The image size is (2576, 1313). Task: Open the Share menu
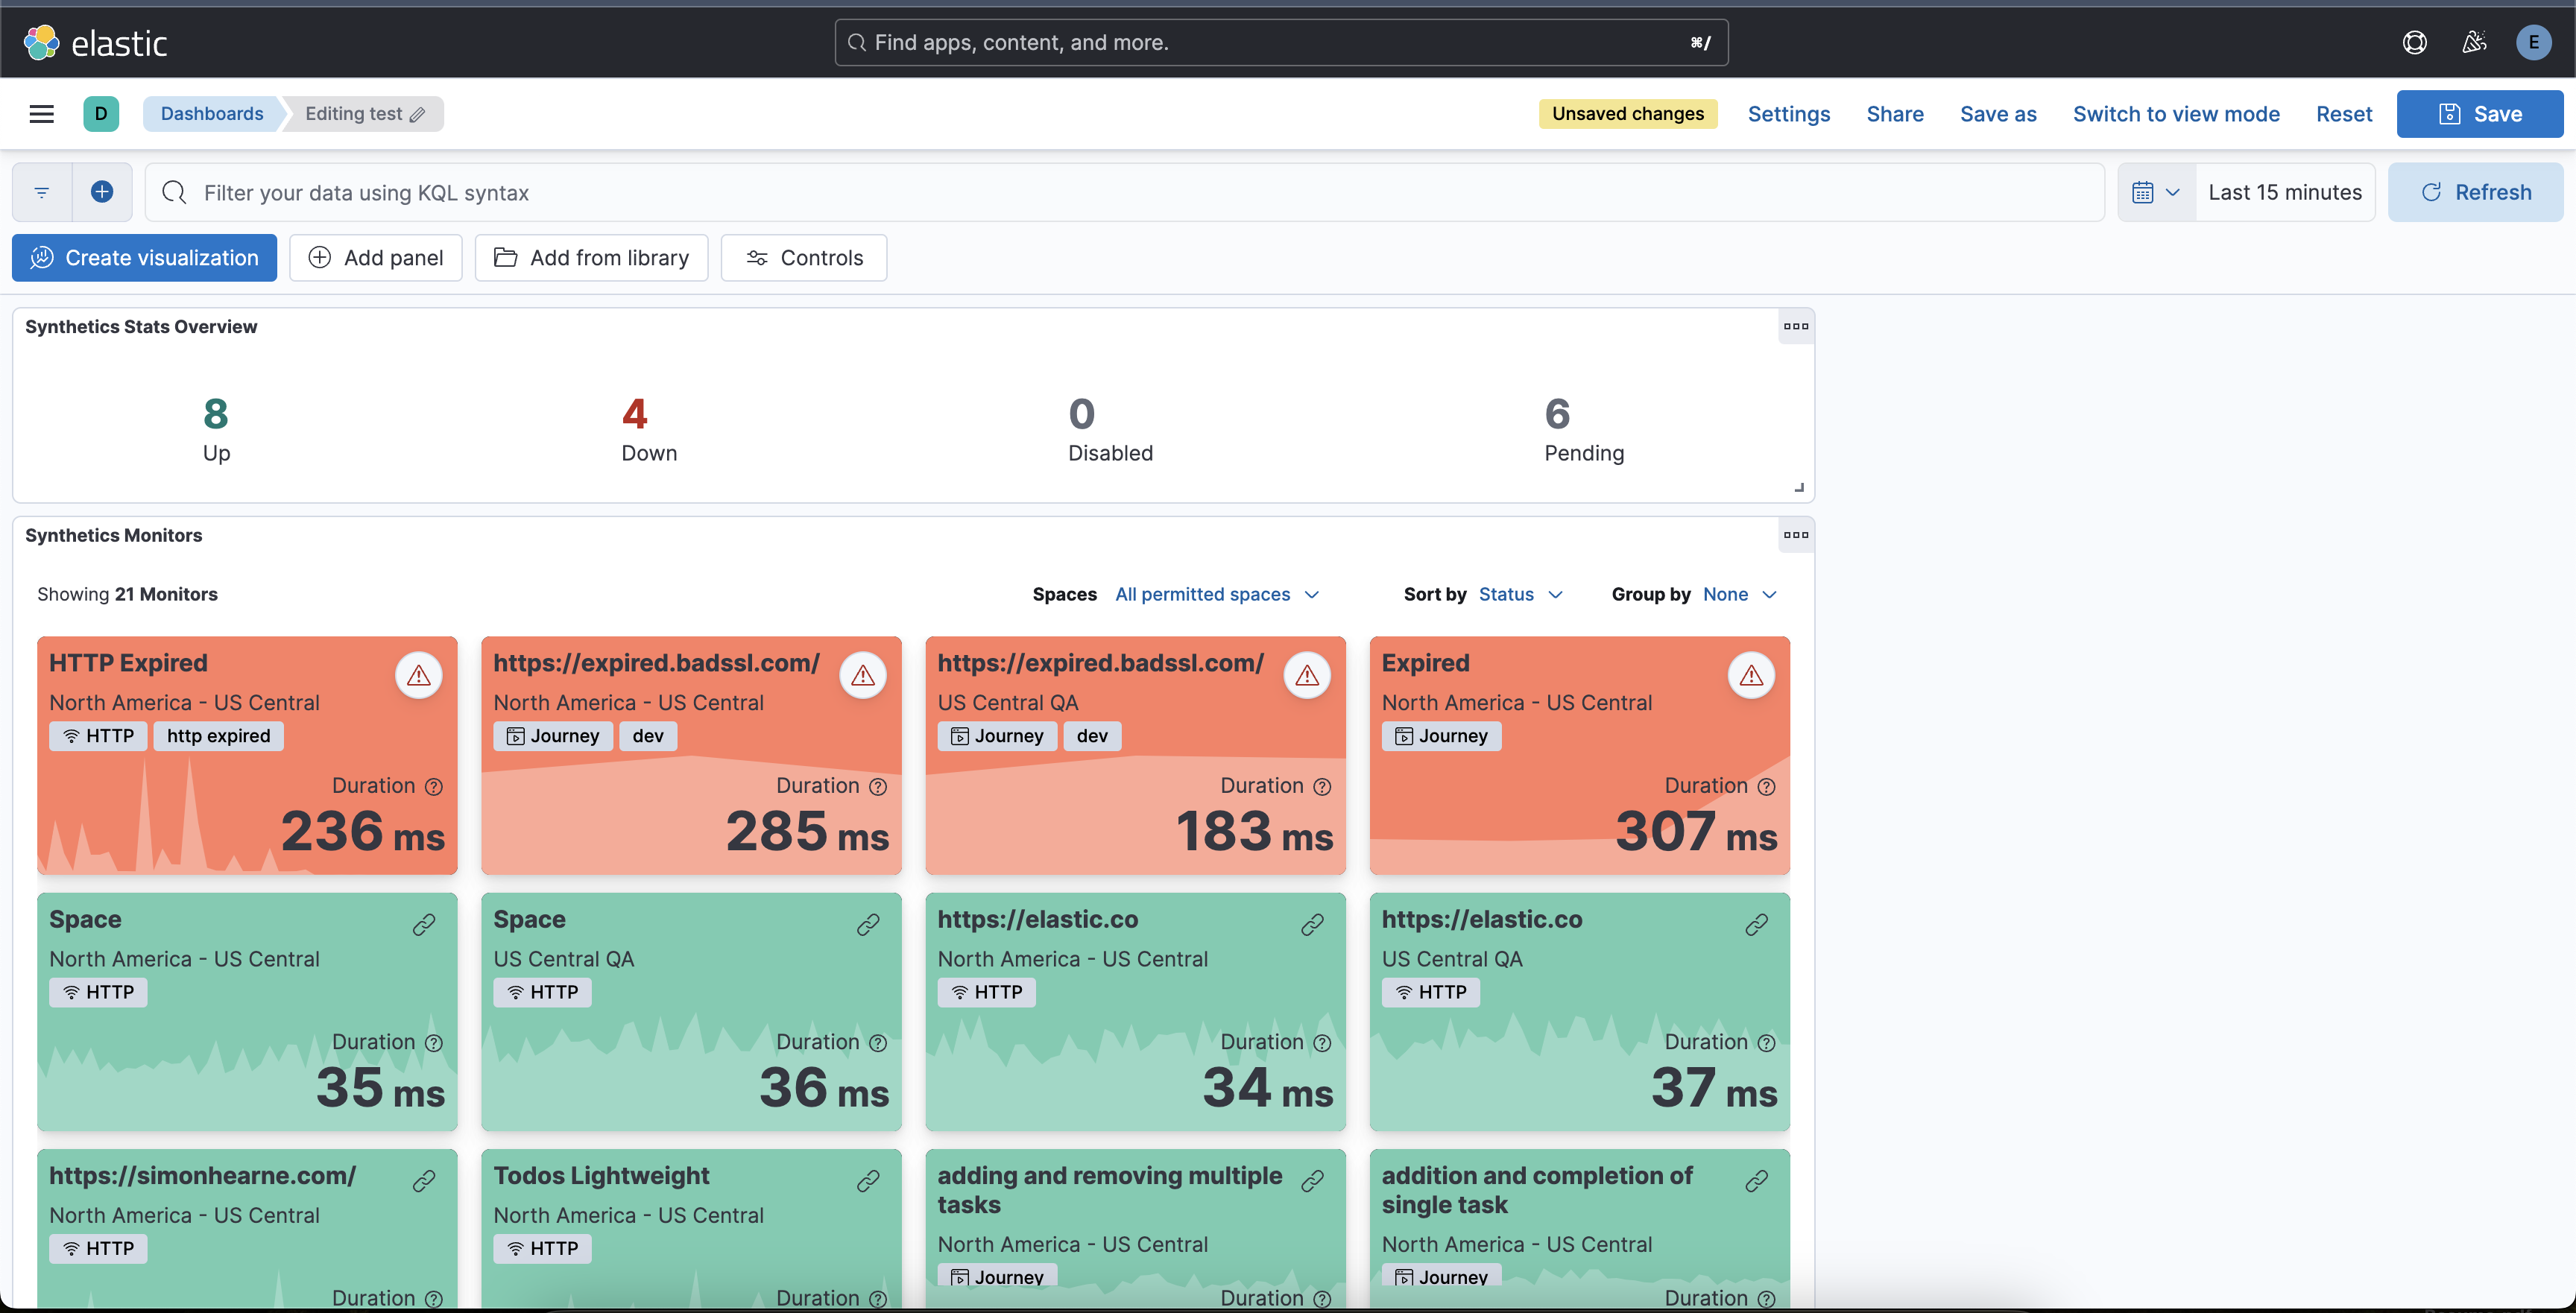[x=1894, y=114]
